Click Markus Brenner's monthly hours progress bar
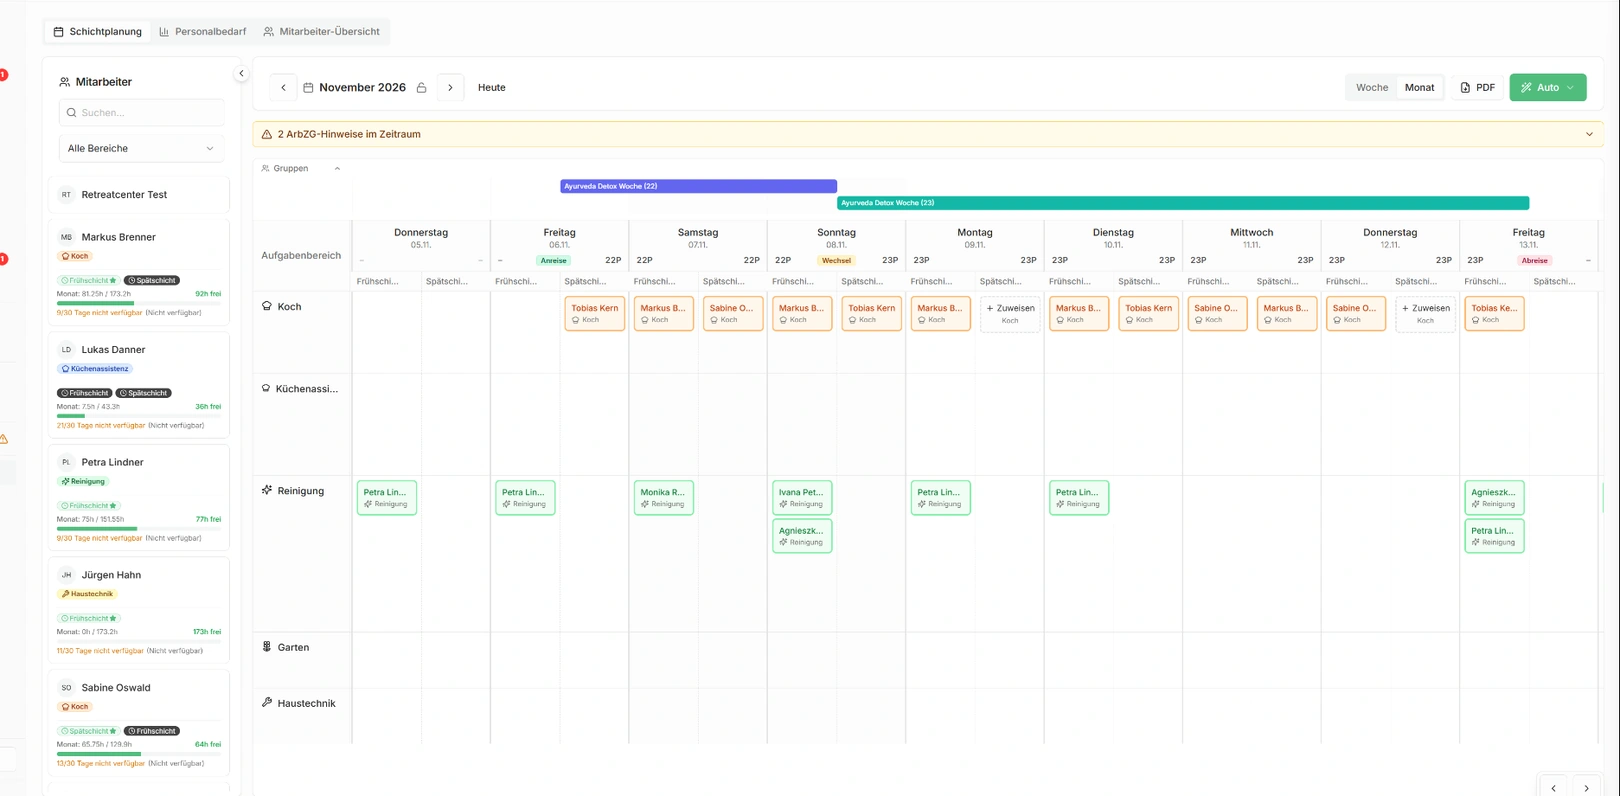Viewport: 1620px width, 796px height. click(x=139, y=303)
